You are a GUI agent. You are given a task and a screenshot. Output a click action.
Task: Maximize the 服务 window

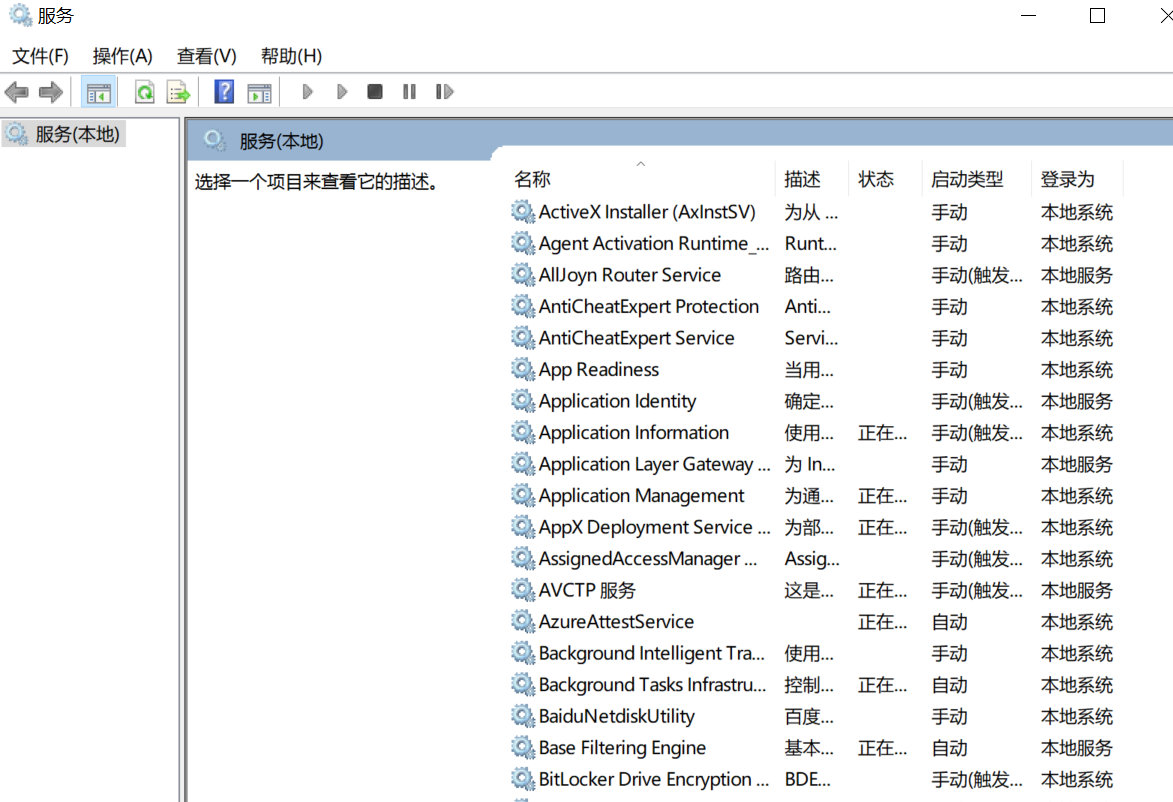pos(1097,16)
